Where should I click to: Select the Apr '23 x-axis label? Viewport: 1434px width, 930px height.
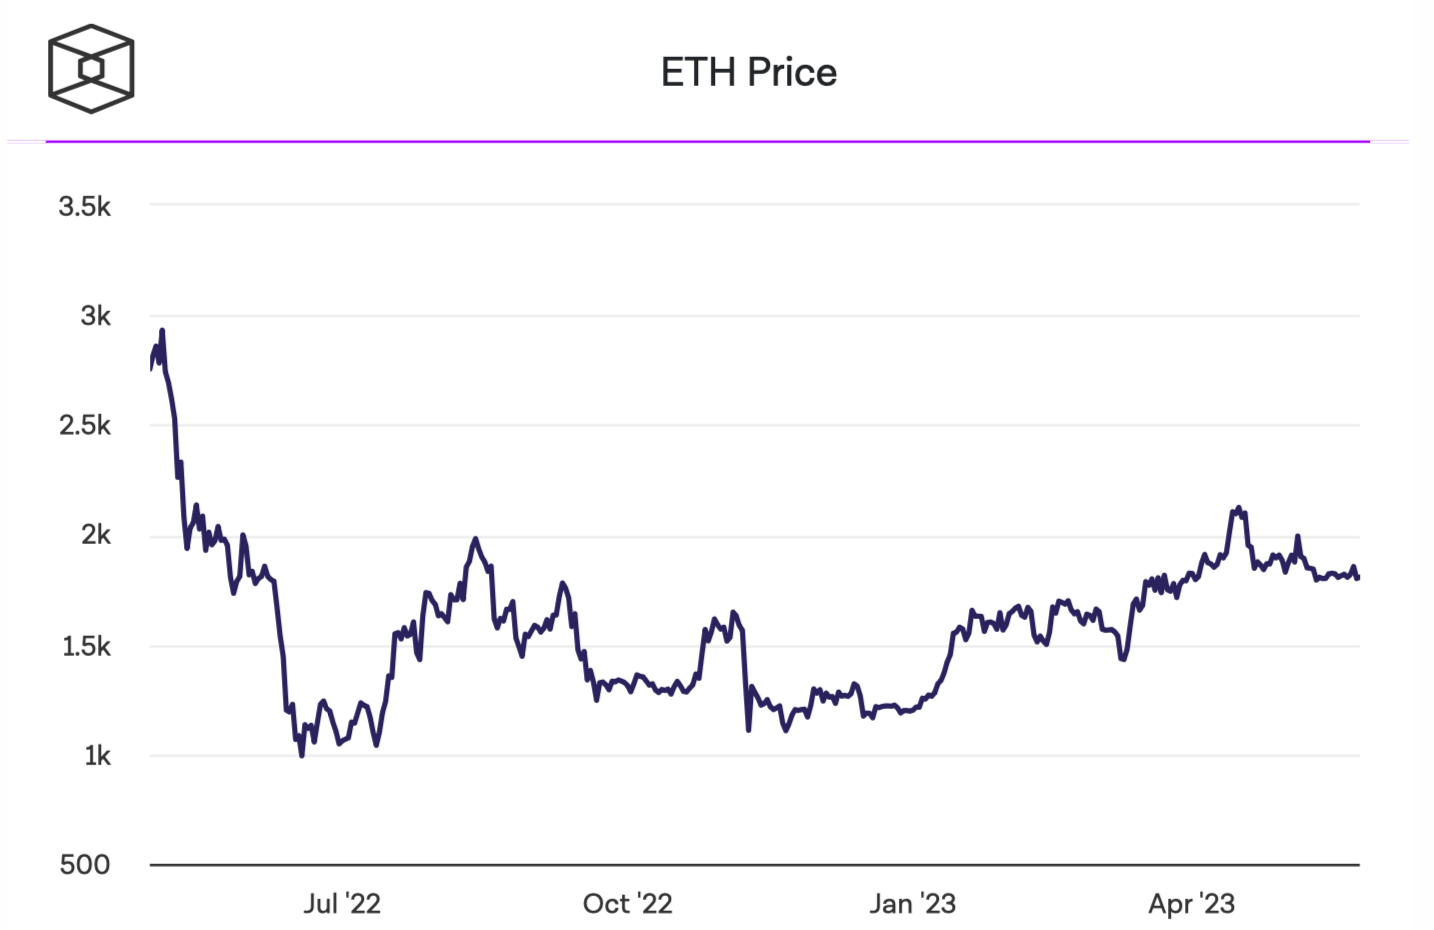tap(1191, 904)
